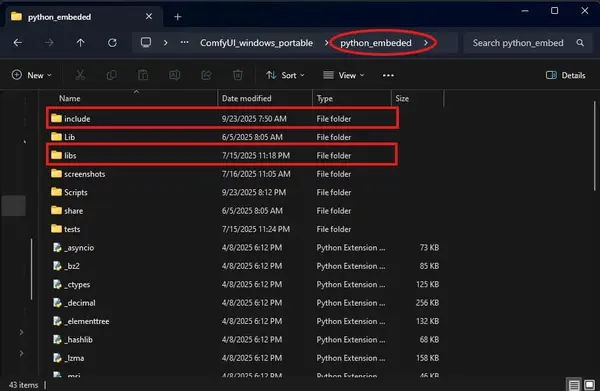Maximize the File Explorer window
Viewport: 600px width, 391px height.
(554, 11)
